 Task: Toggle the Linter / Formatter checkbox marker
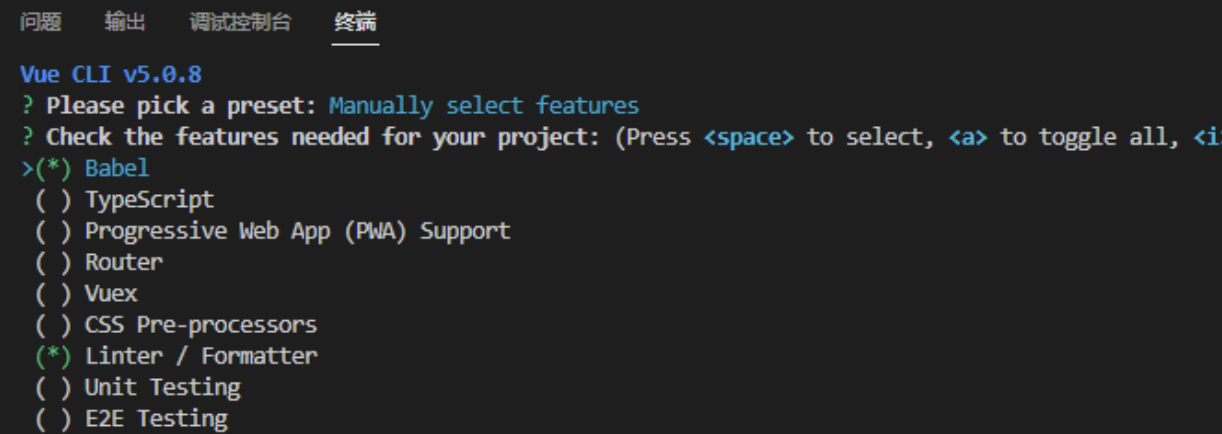(x=53, y=356)
